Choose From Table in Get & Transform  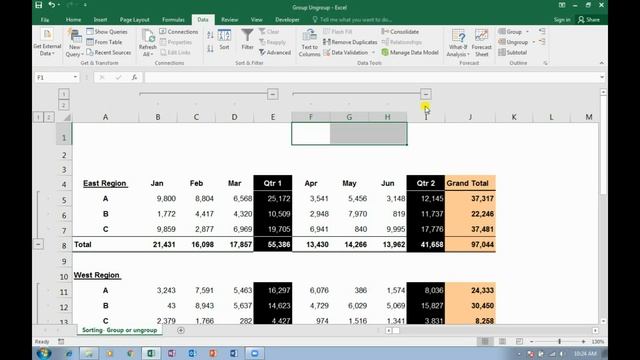[104, 42]
